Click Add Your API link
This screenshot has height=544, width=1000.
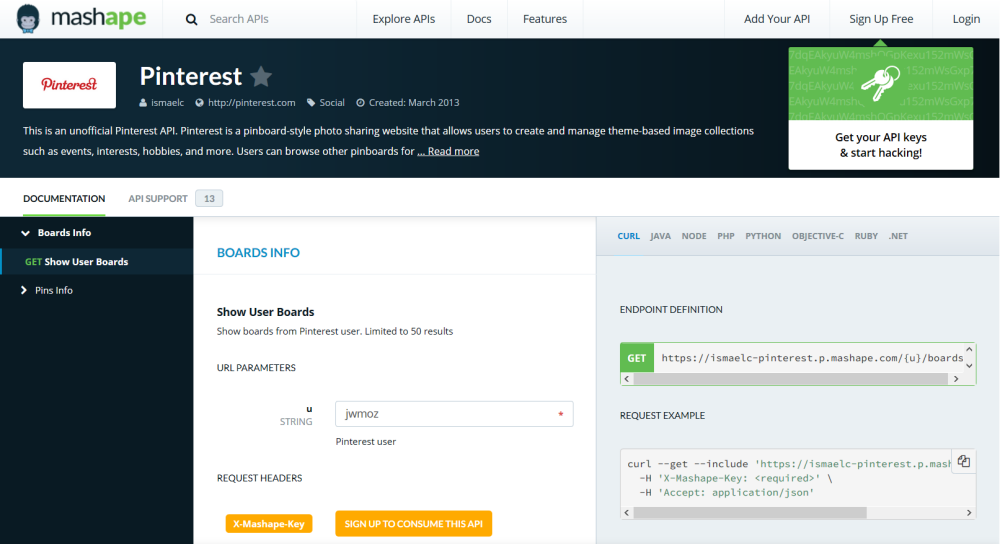(x=777, y=19)
